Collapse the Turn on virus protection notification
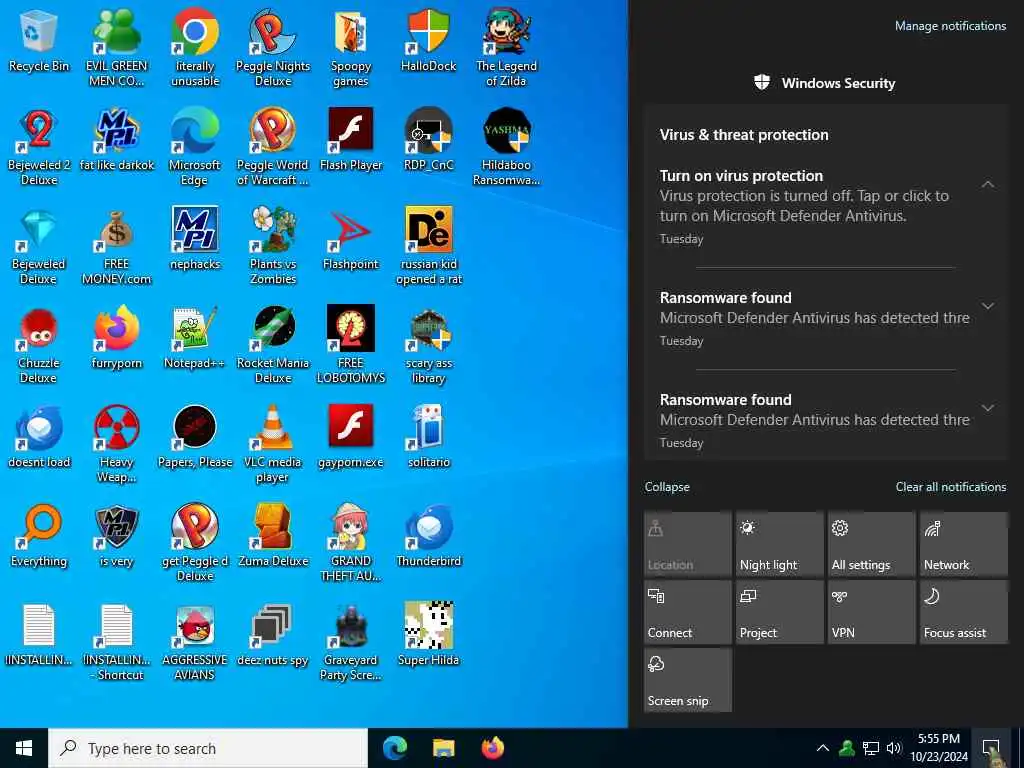Screen dimensions: 1024x768 coord(988,185)
